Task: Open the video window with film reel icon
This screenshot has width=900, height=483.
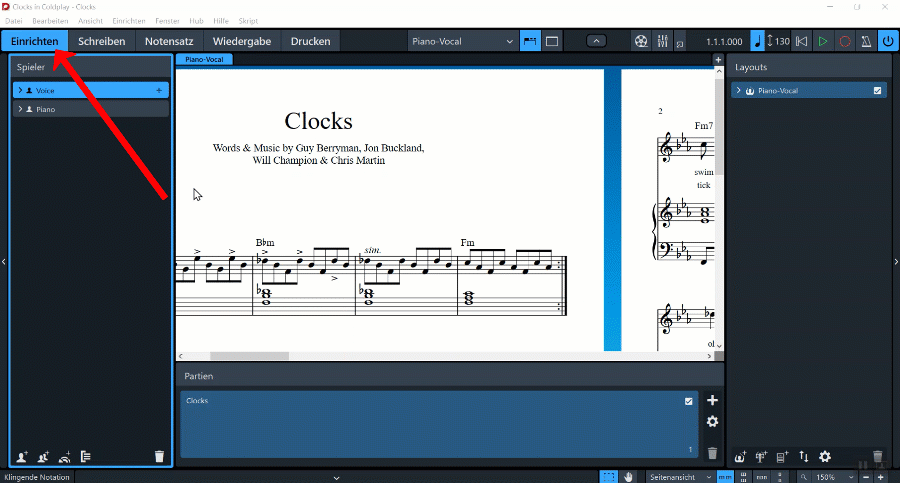Action: (641, 41)
